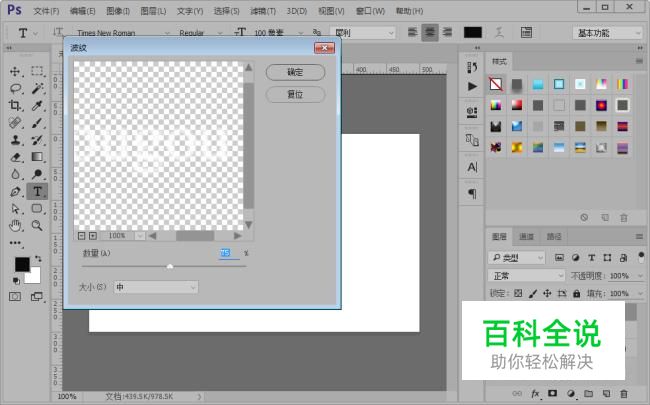Set center text alignment
The image size is (650, 405).
pyautogui.click(x=430, y=32)
